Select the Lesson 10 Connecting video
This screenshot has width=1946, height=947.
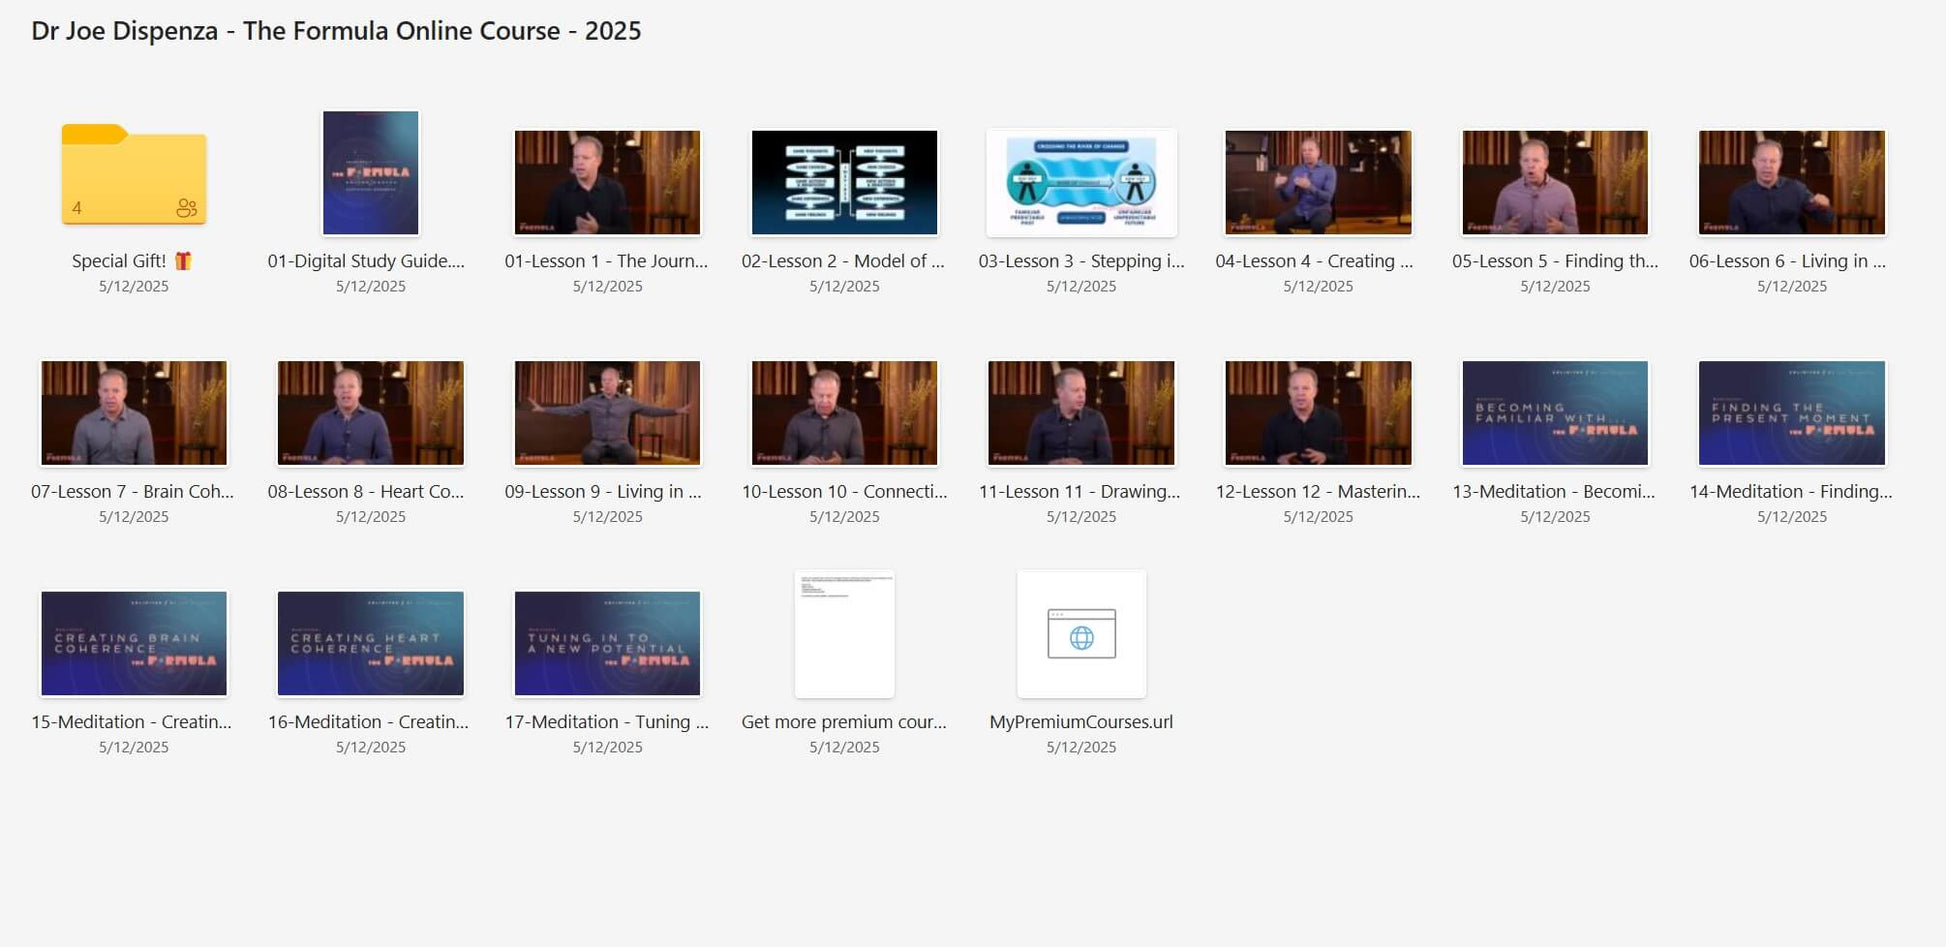[x=844, y=413]
